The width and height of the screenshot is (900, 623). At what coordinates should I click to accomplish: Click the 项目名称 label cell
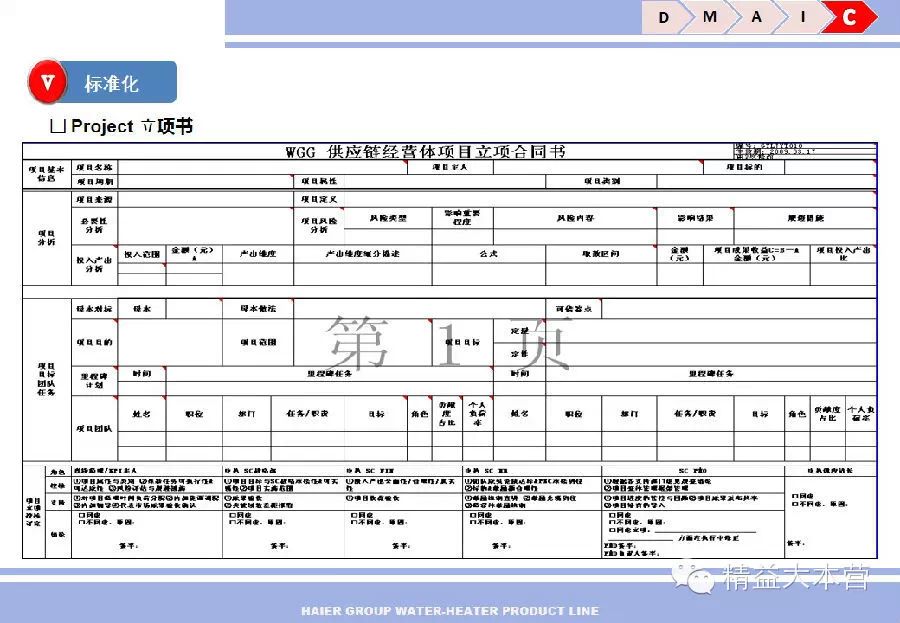(95, 167)
